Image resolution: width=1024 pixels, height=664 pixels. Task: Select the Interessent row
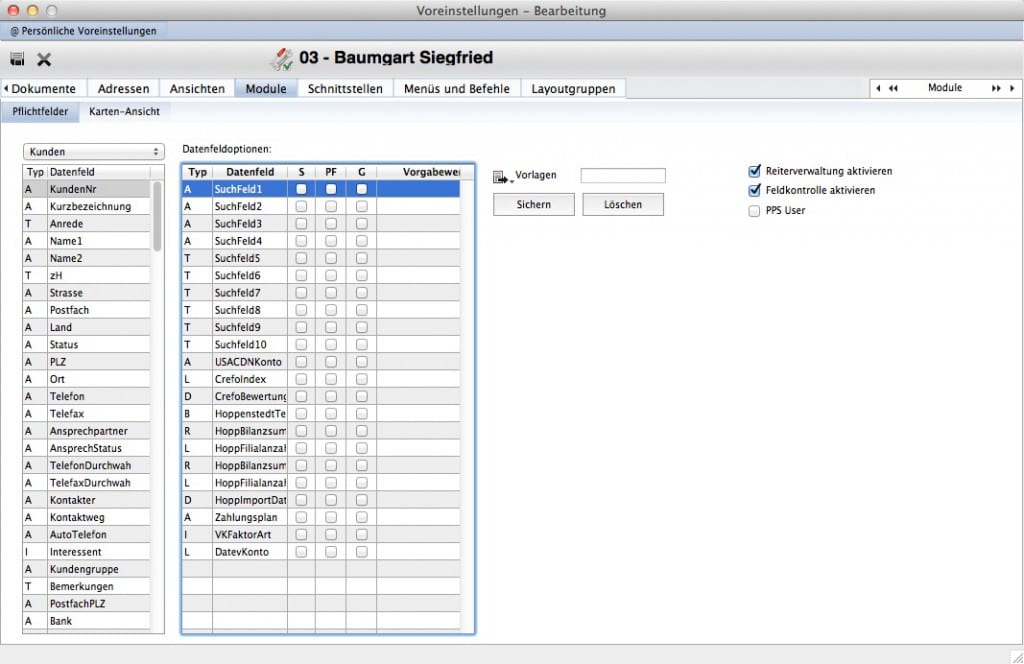pyautogui.click(x=86, y=552)
